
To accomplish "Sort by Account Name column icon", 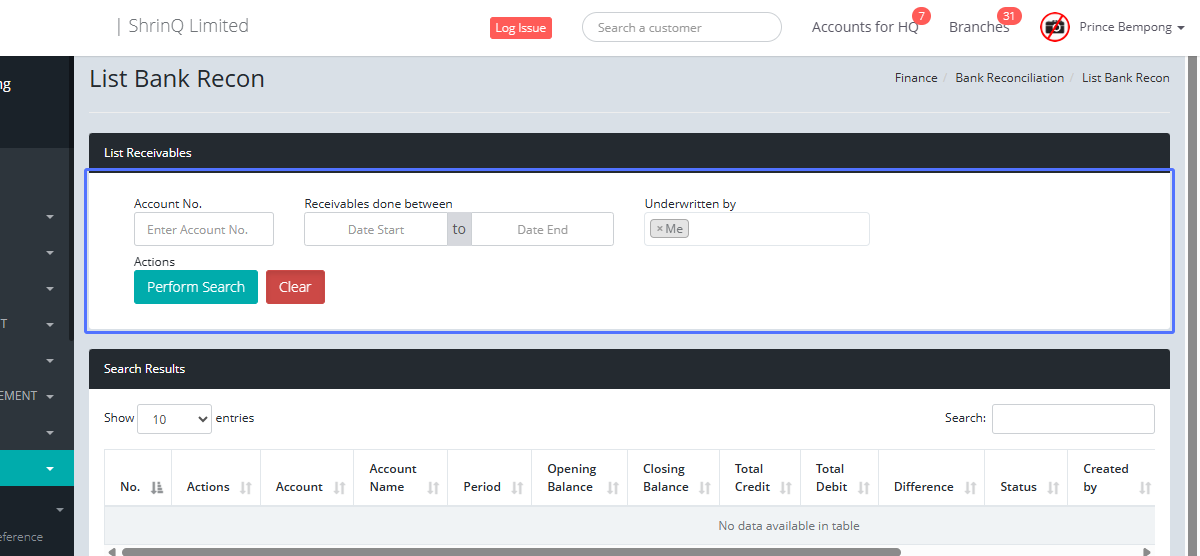I will 433,487.
